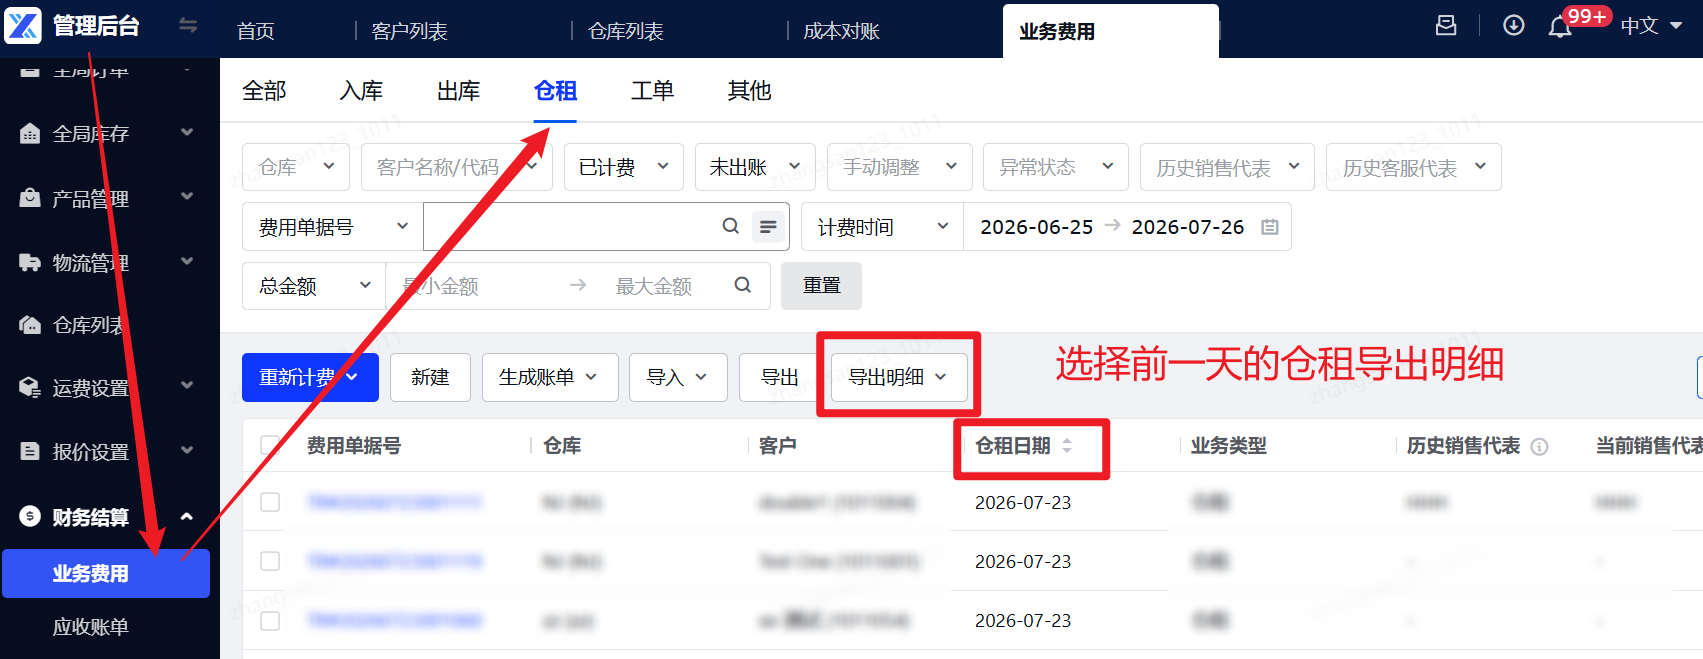Expand the 物流管理 sidebar menu
This screenshot has width=1703, height=659.
click(187, 261)
